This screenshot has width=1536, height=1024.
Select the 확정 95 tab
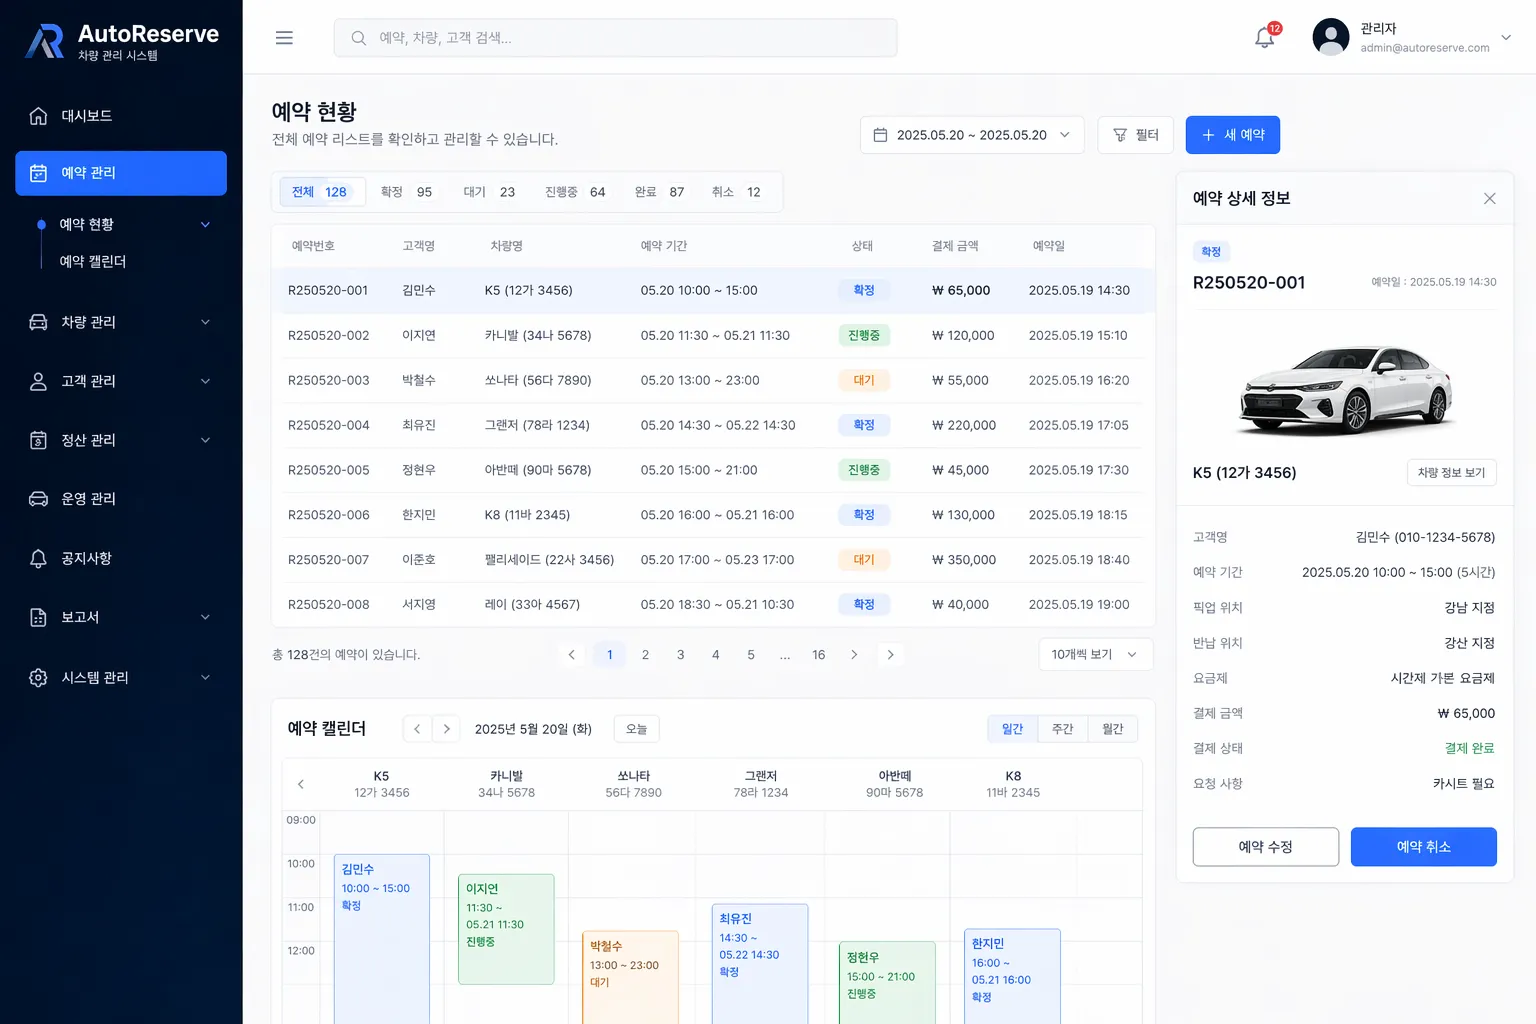(x=406, y=192)
